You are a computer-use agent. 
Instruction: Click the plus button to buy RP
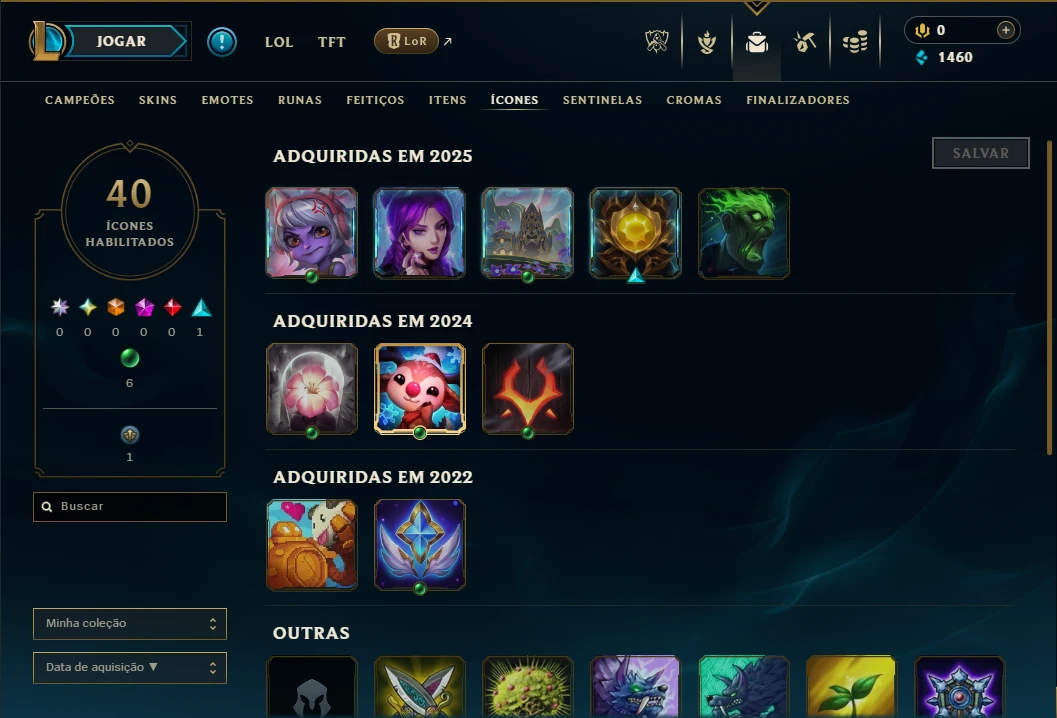(1005, 30)
